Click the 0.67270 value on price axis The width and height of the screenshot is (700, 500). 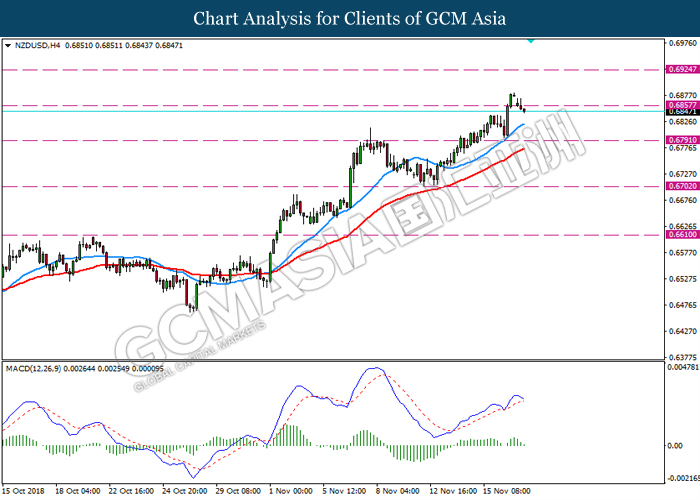(x=683, y=174)
